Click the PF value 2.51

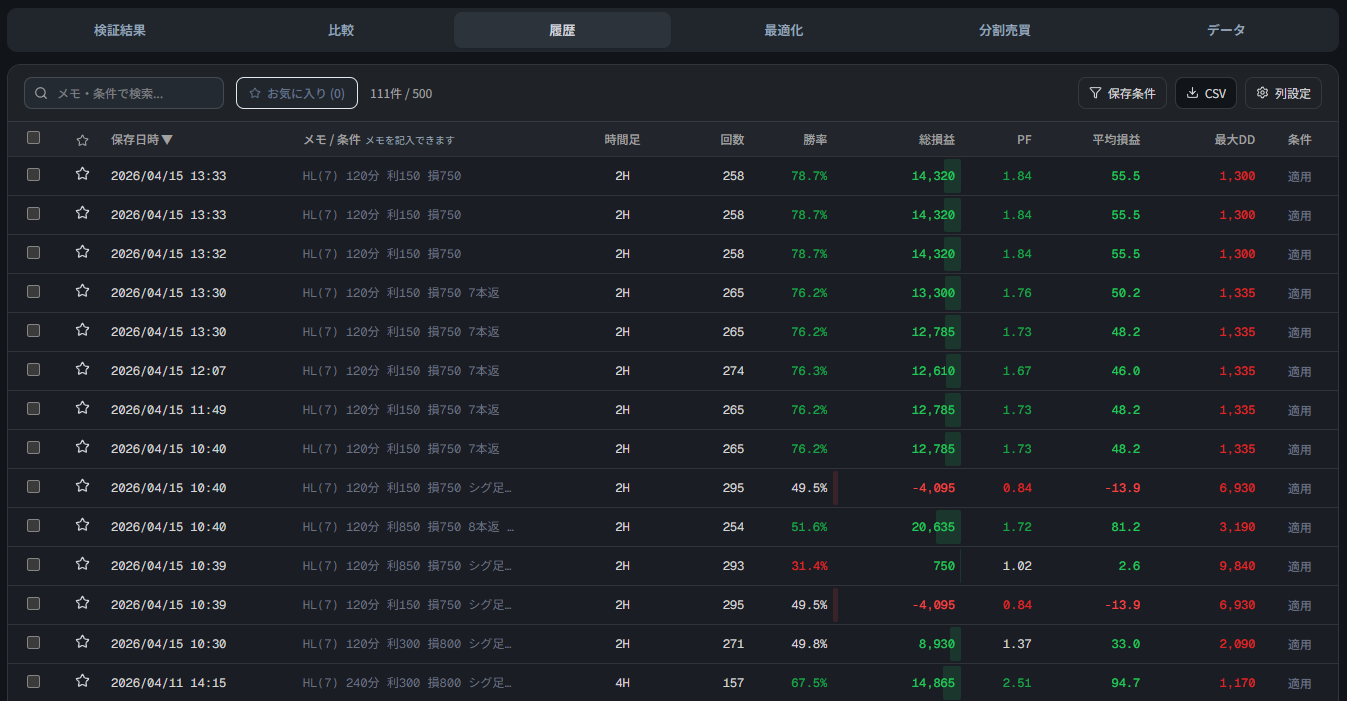tap(1017, 683)
